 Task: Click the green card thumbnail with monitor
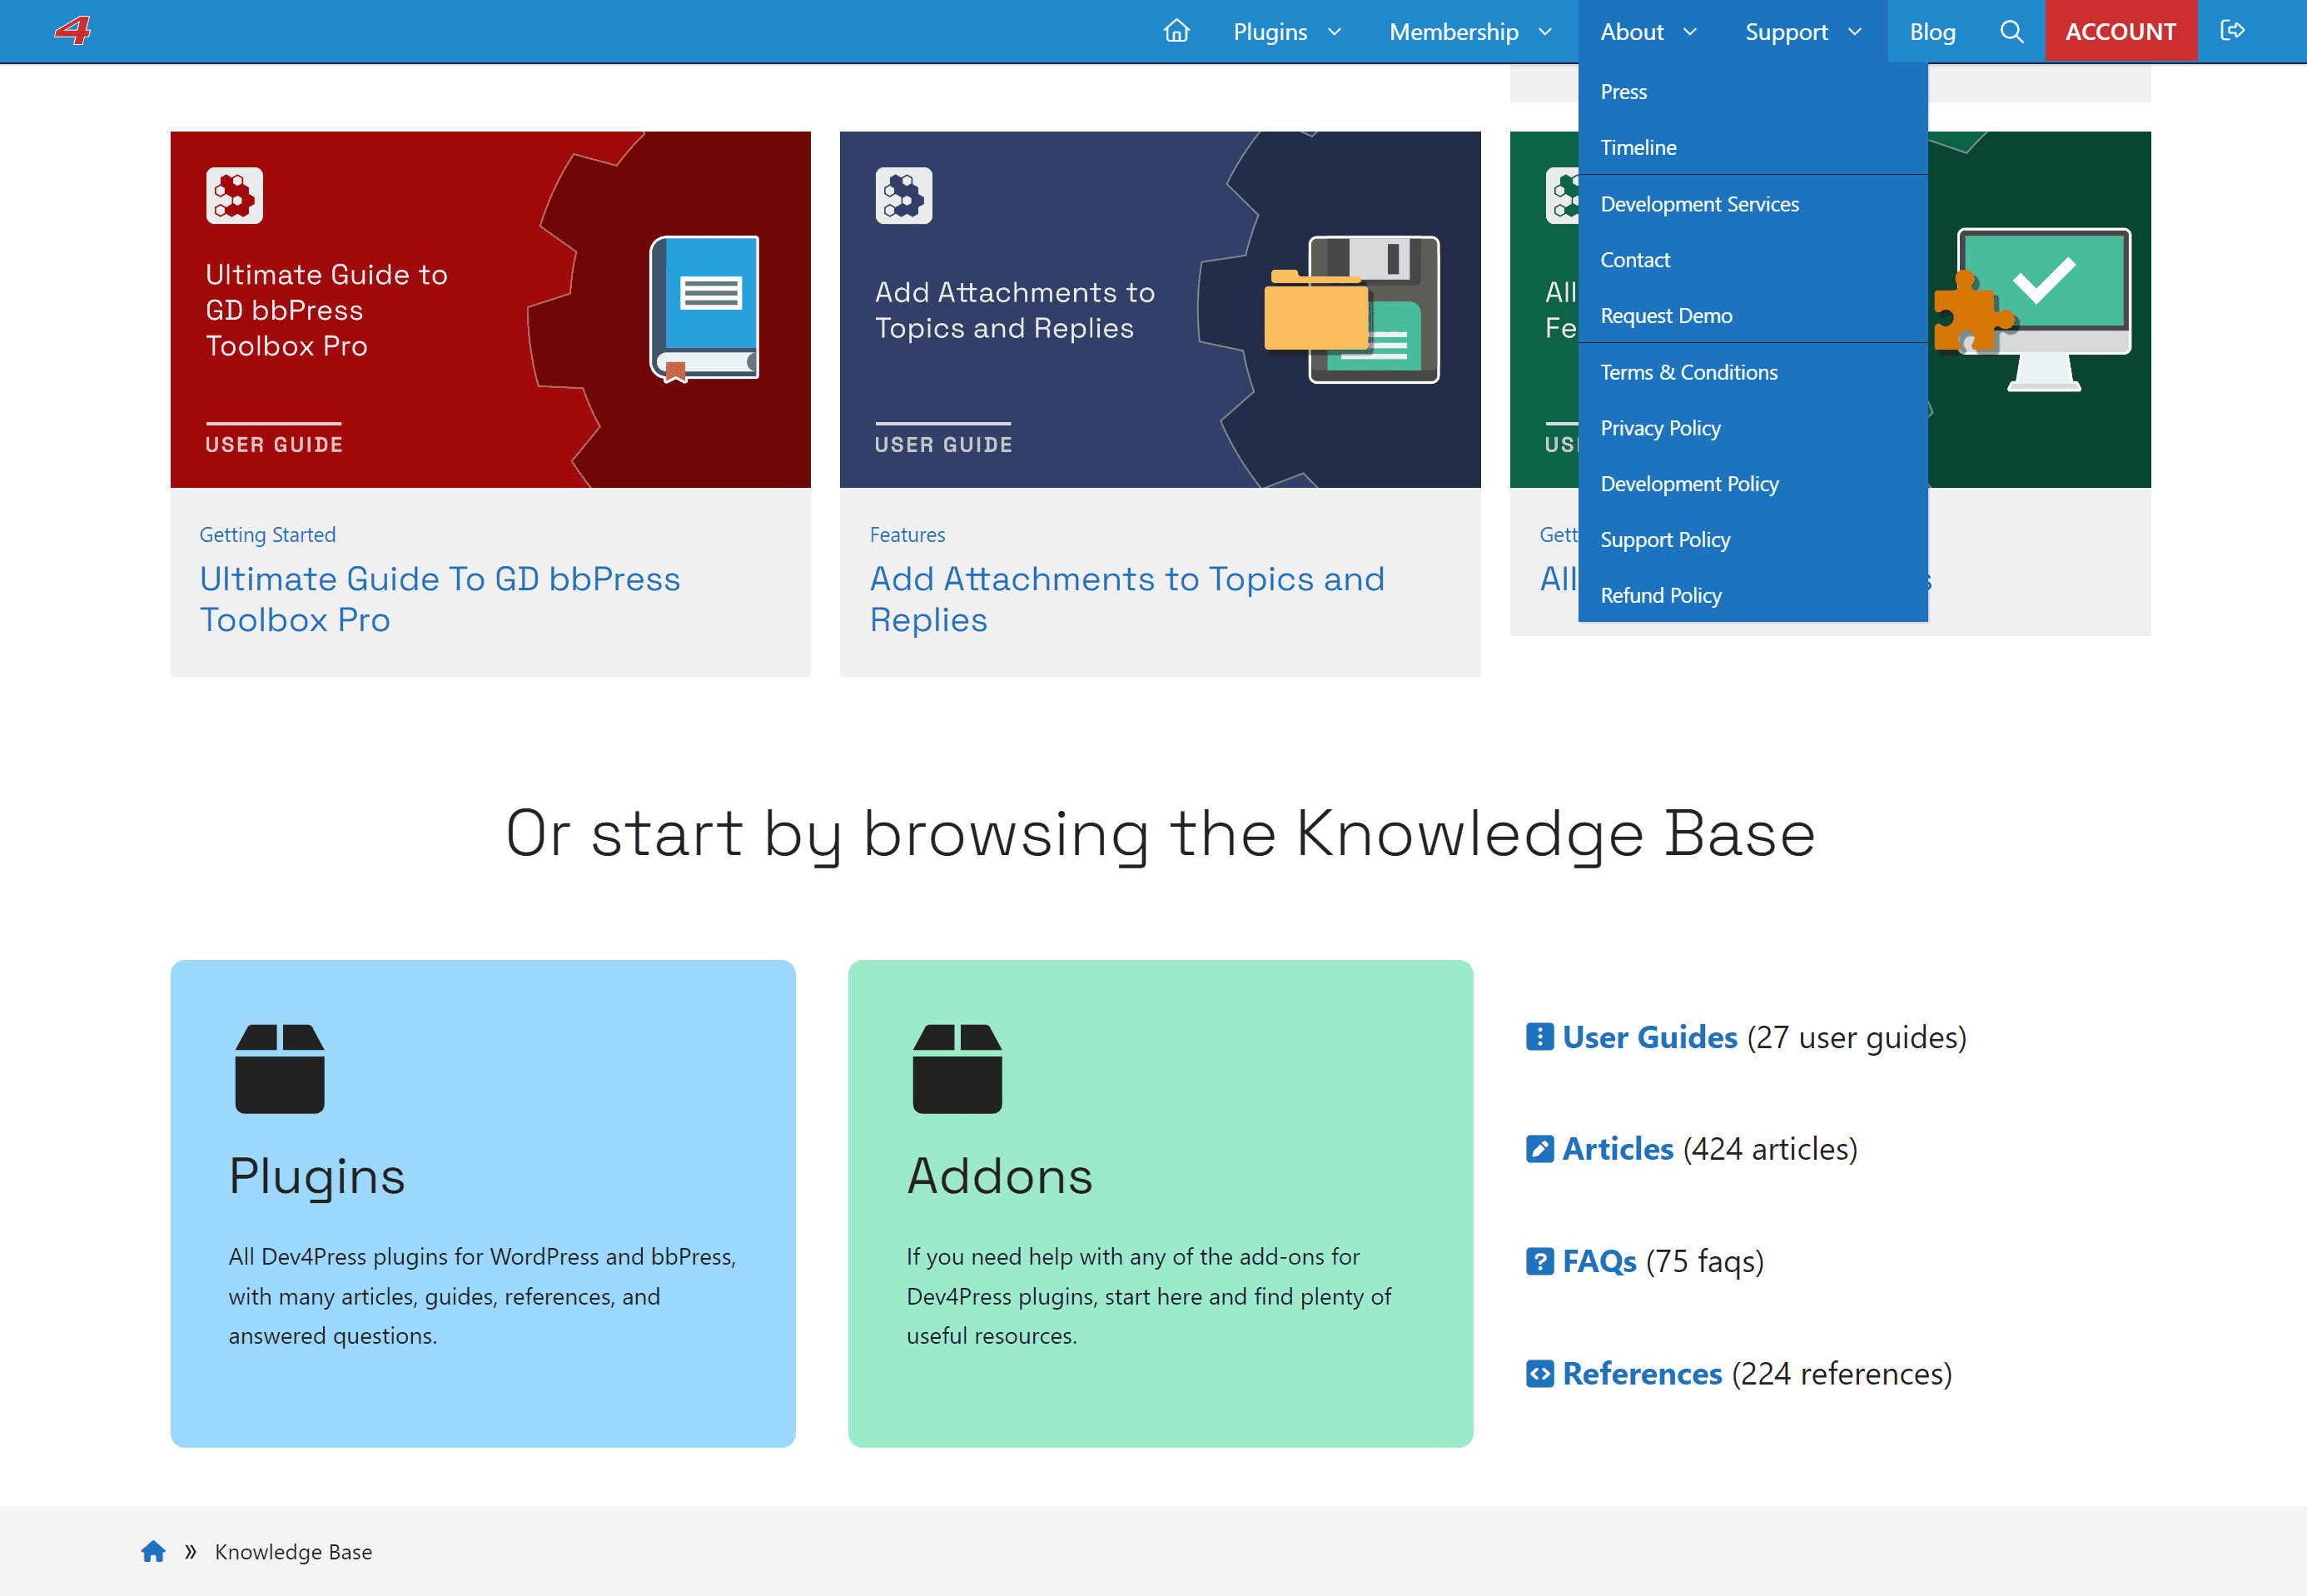tap(2039, 309)
